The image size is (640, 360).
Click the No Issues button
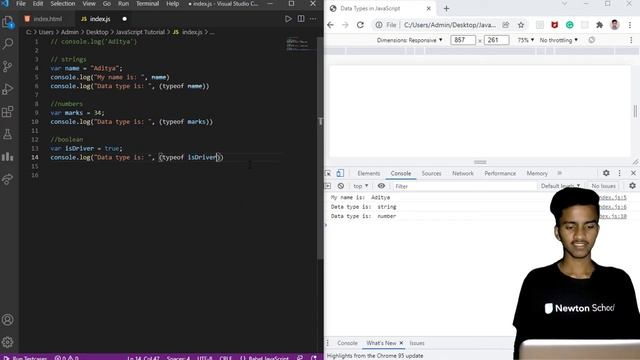[603, 186]
